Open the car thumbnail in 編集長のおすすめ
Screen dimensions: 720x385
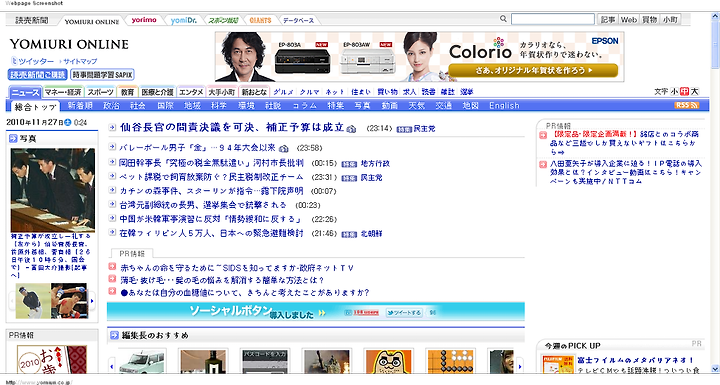[x=142, y=362]
